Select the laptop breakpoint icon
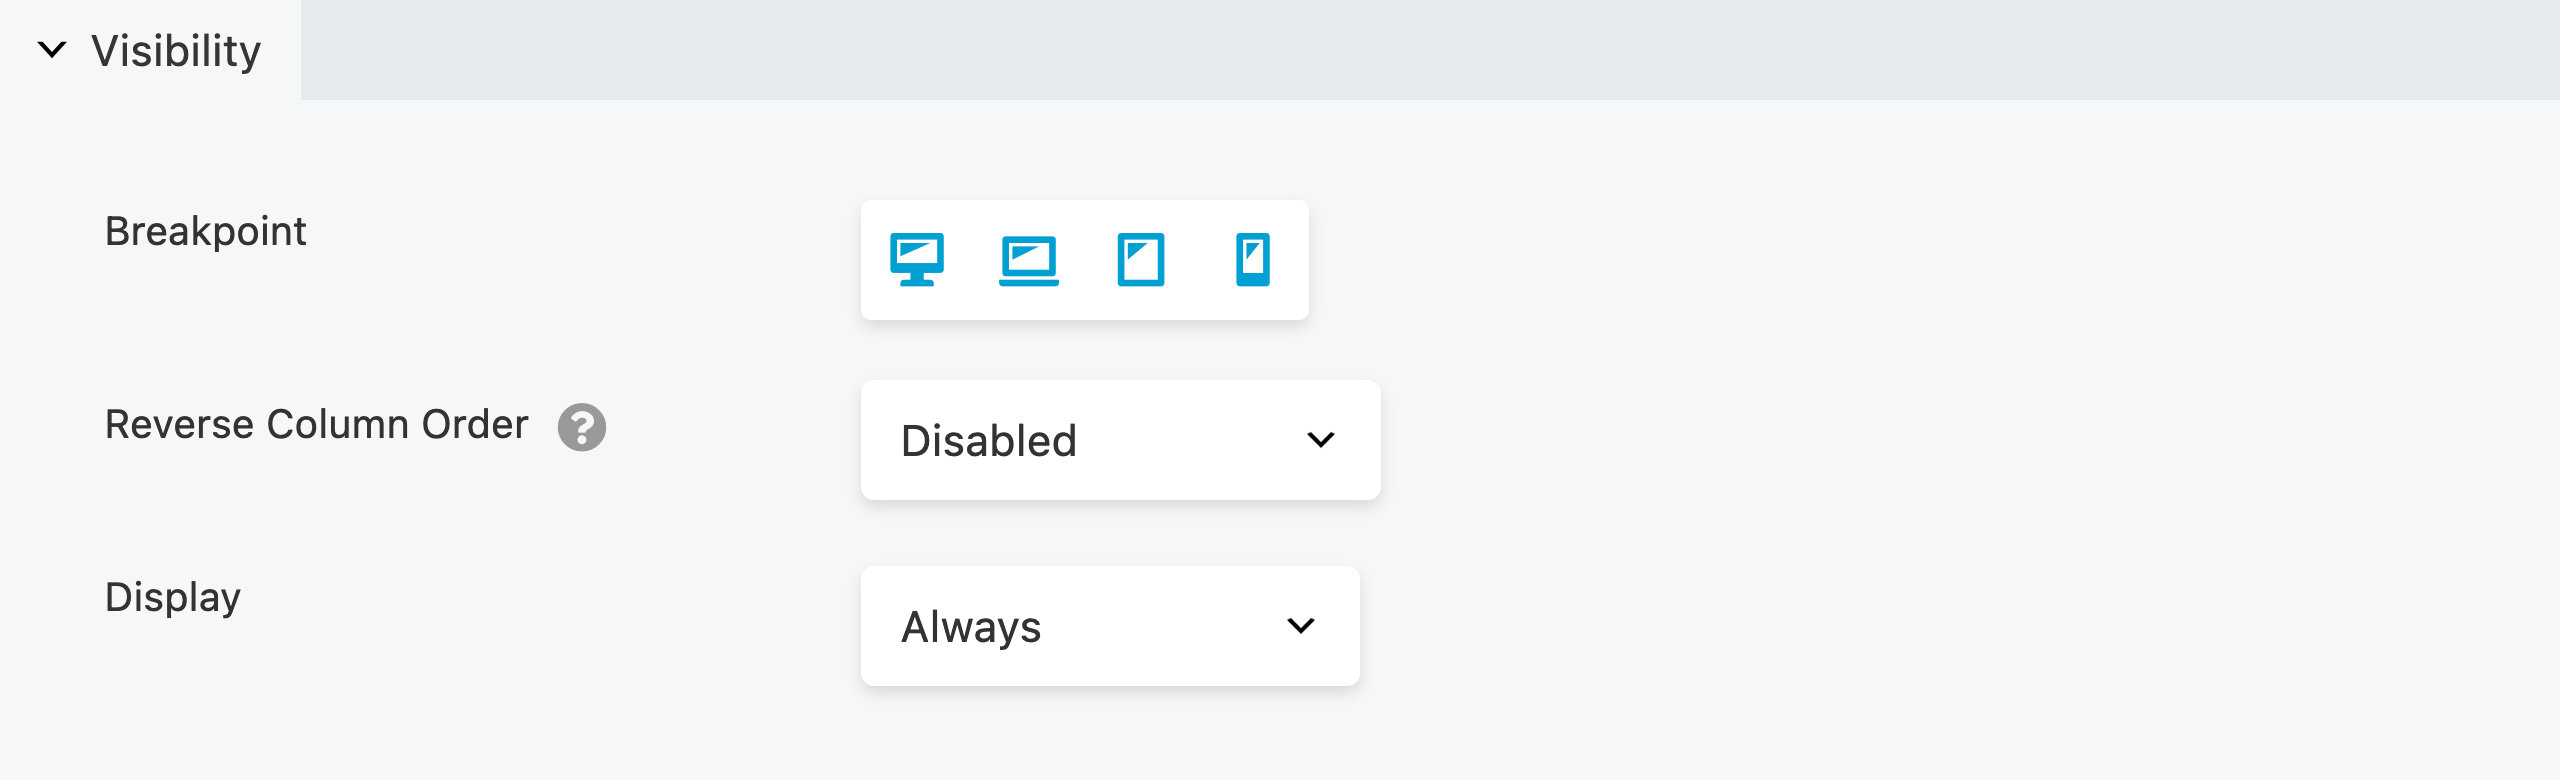The width and height of the screenshot is (2560, 780). point(1030,261)
